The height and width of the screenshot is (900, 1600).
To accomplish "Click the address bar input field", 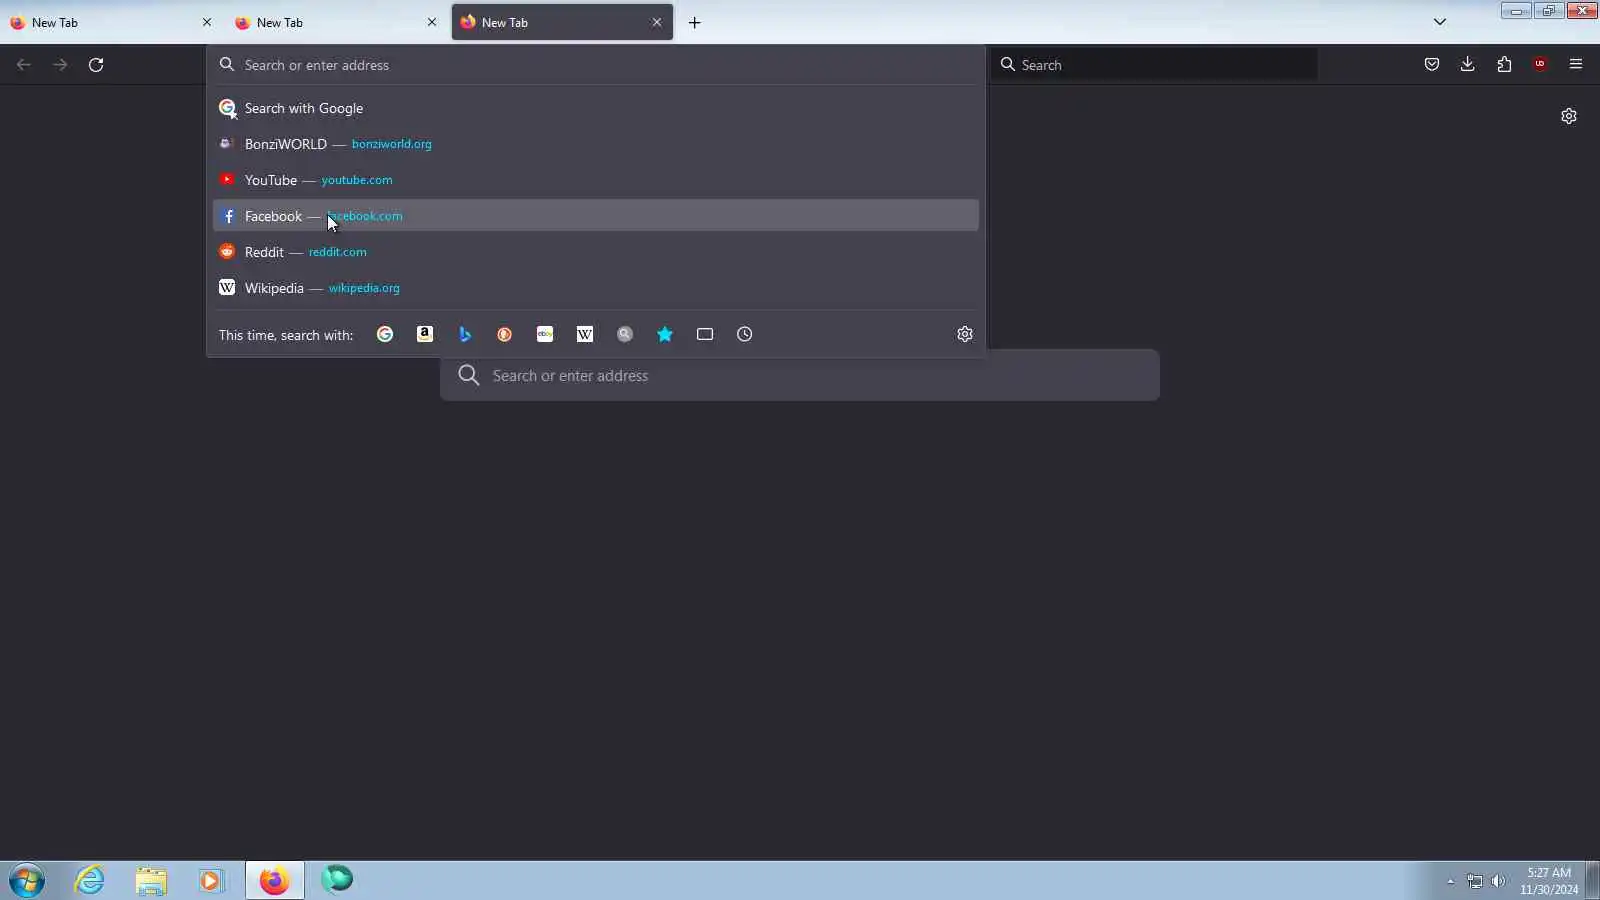I will tap(595, 65).
